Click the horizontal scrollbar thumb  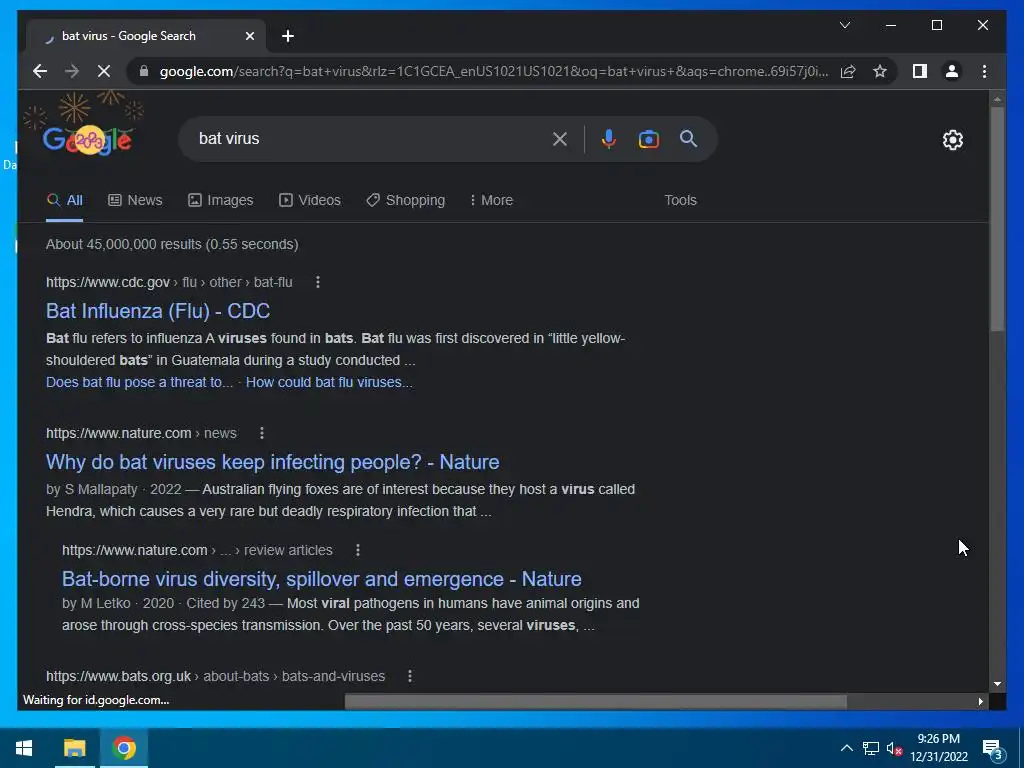pyautogui.click(x=596, y=701)
